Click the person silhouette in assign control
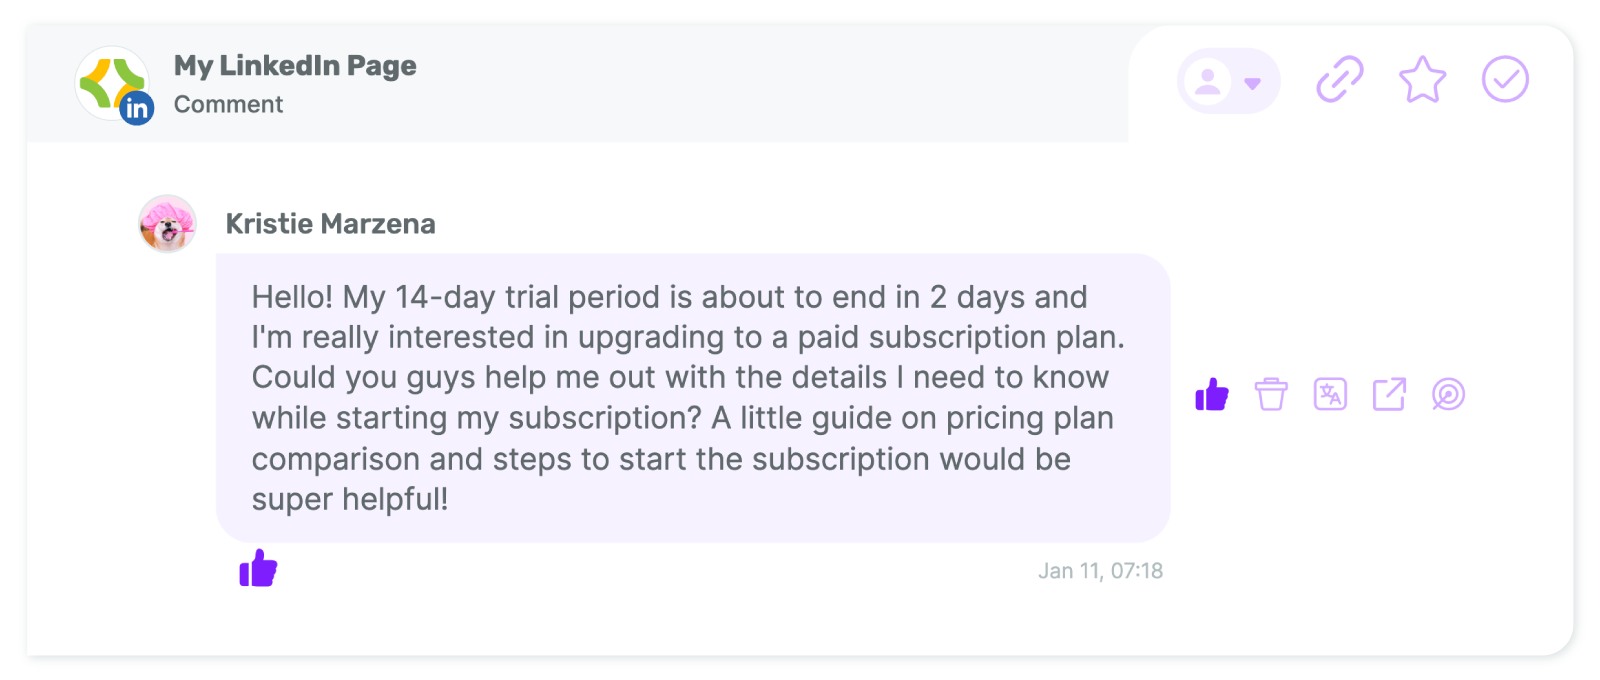 click(1208, 81)
